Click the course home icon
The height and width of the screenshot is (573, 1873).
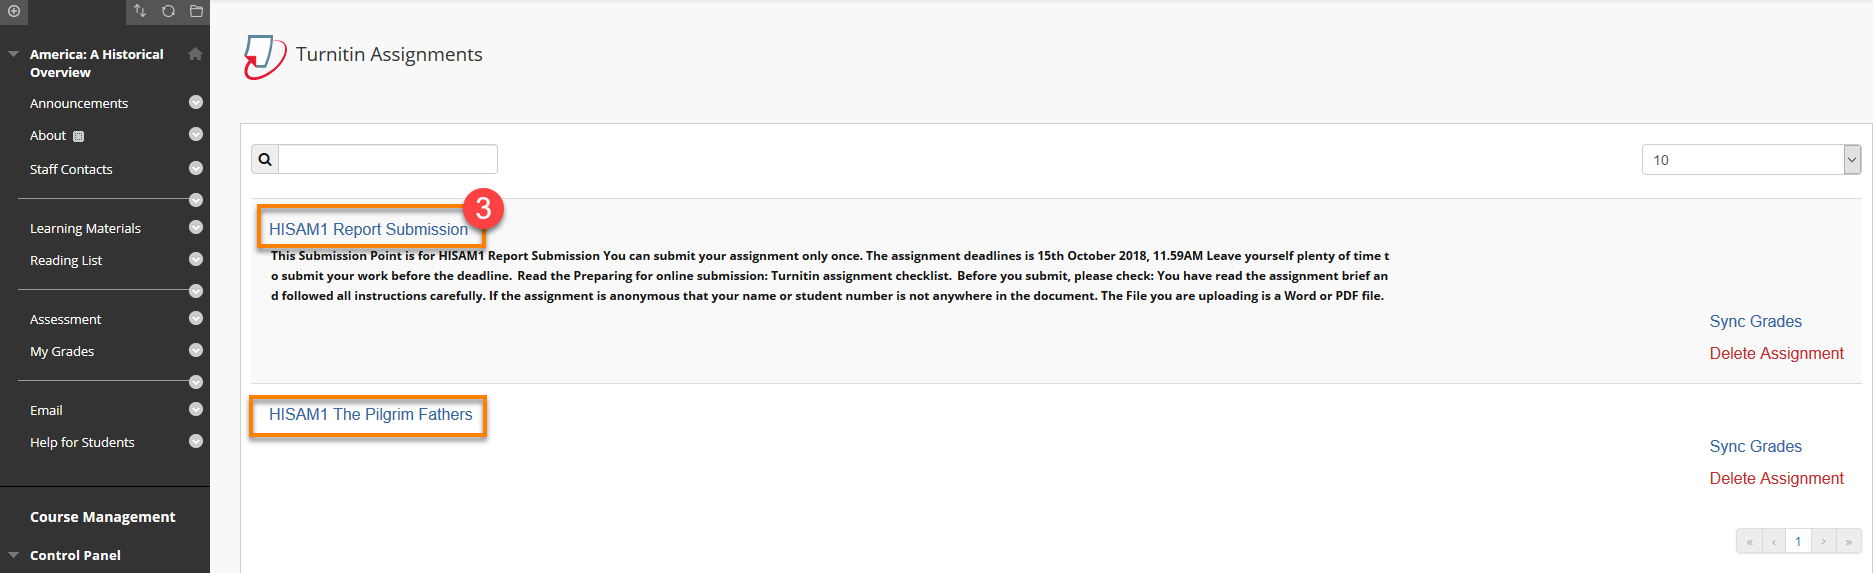pos(195,54)
